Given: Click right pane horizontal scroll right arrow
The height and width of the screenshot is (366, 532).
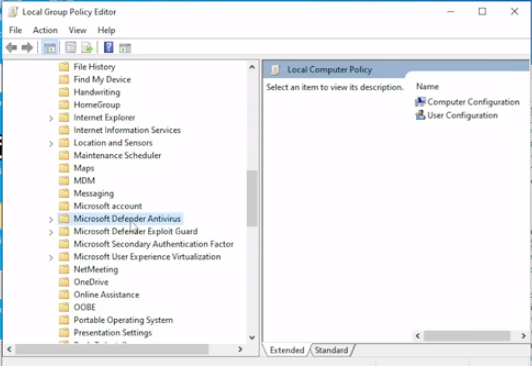Looking at the screenshot, I should click(524, 336).
